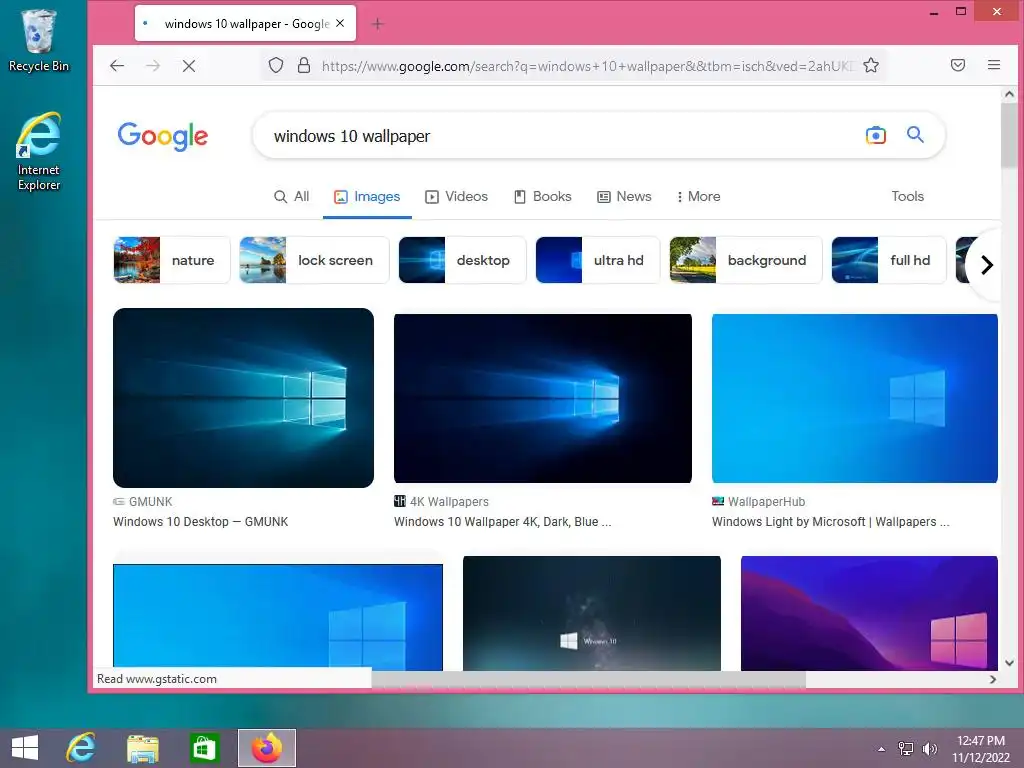Click the vertical scrollbar up arrow
The width and height of the screenshot is (1024, 768).
coord(1010,94)
